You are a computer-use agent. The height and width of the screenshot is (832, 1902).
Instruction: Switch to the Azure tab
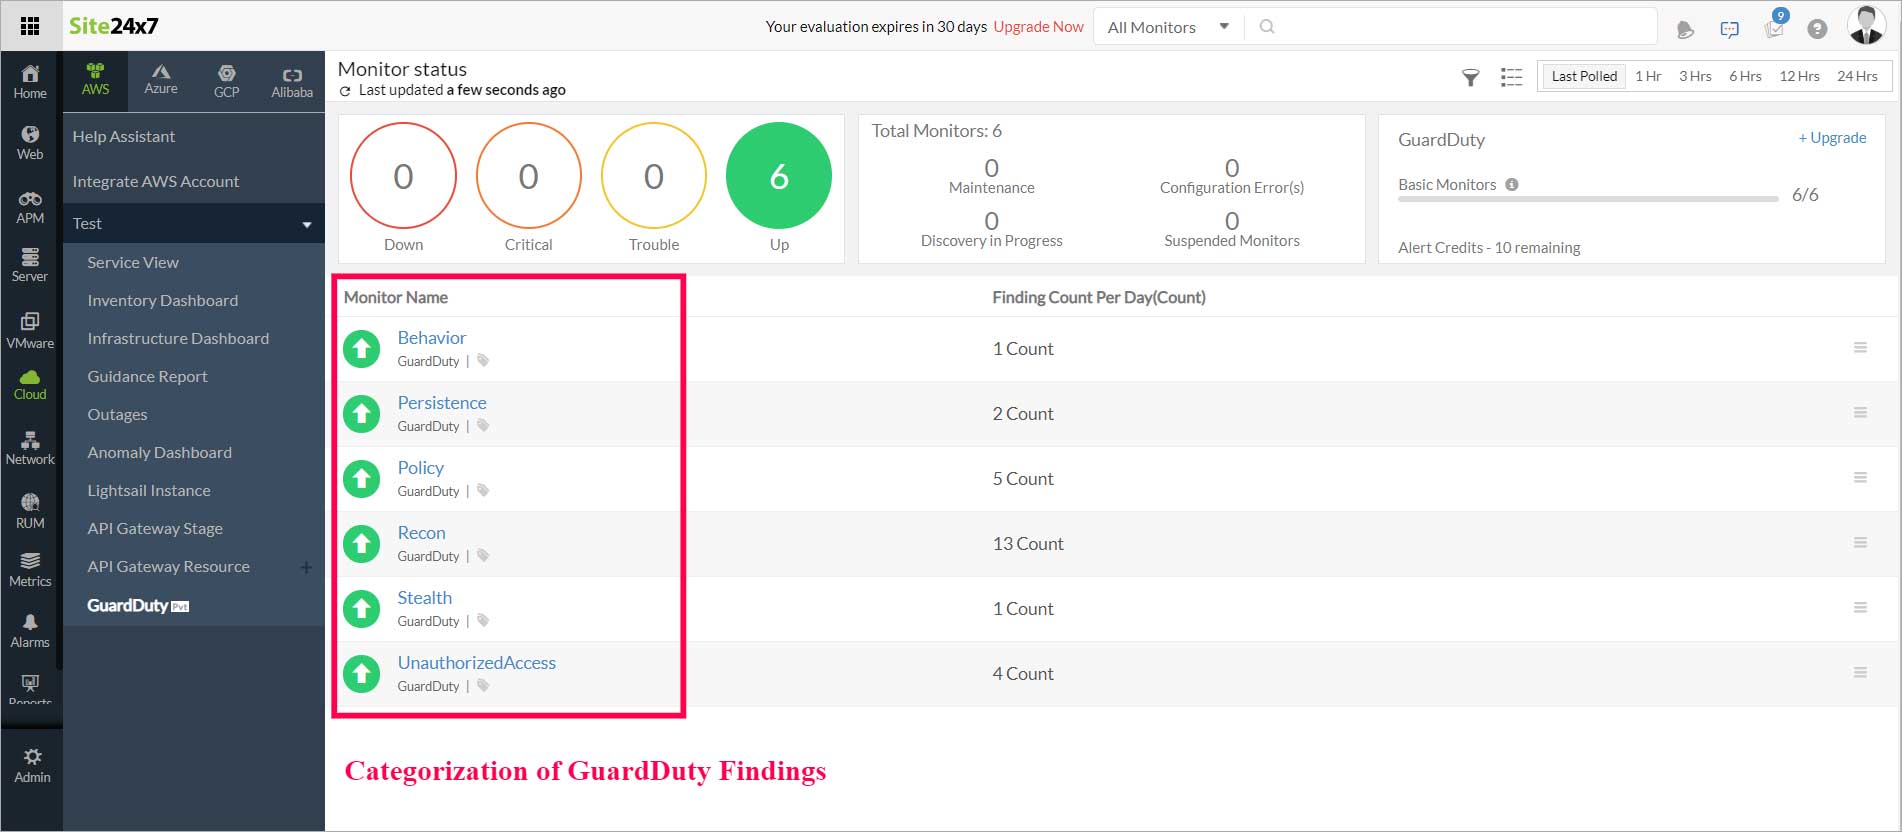[x=161, y=79]
